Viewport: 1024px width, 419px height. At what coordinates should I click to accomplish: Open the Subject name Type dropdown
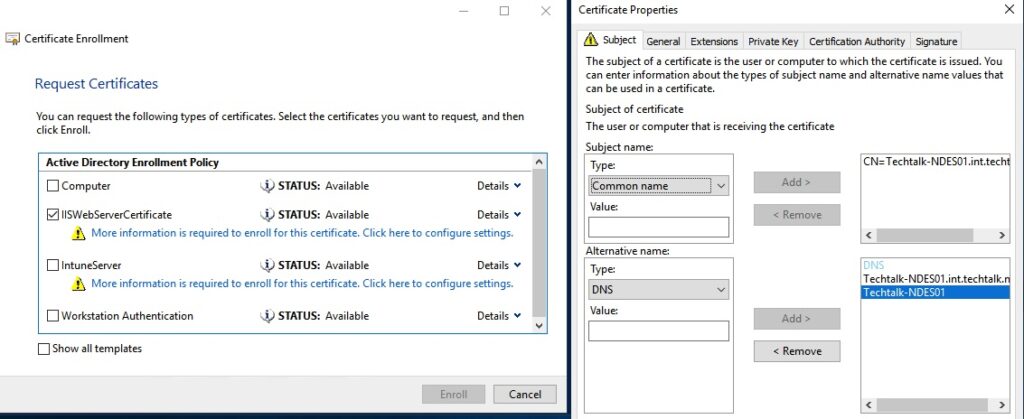[x=659, y=186]
